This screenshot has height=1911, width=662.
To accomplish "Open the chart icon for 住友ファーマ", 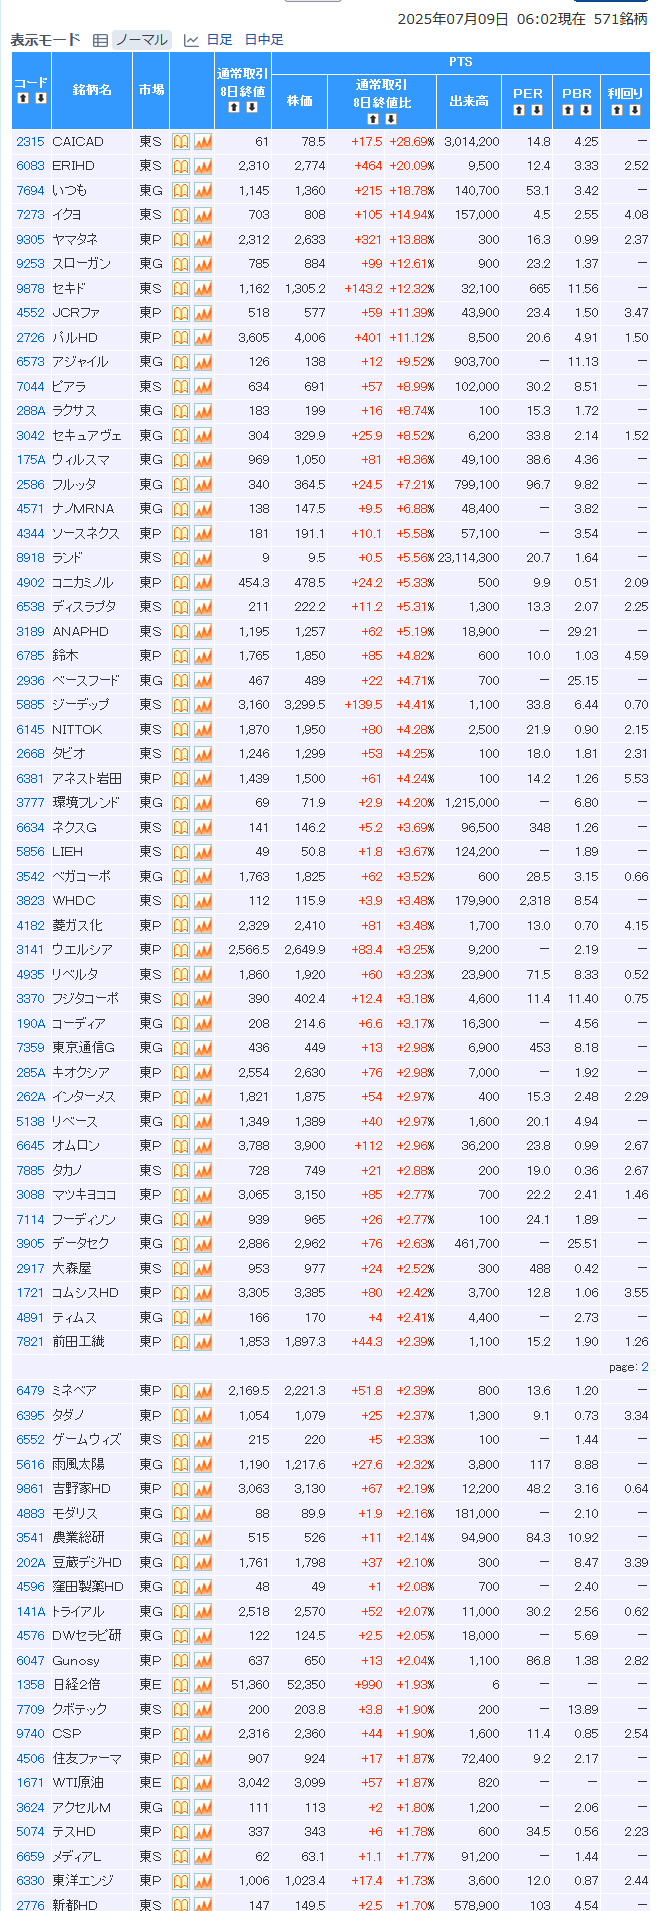I will 203,1759.
